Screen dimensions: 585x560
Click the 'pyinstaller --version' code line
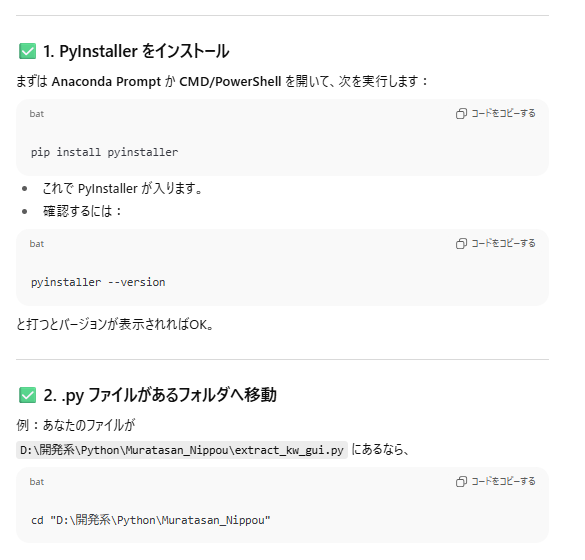pyautogui.click(x=98, y=282)
